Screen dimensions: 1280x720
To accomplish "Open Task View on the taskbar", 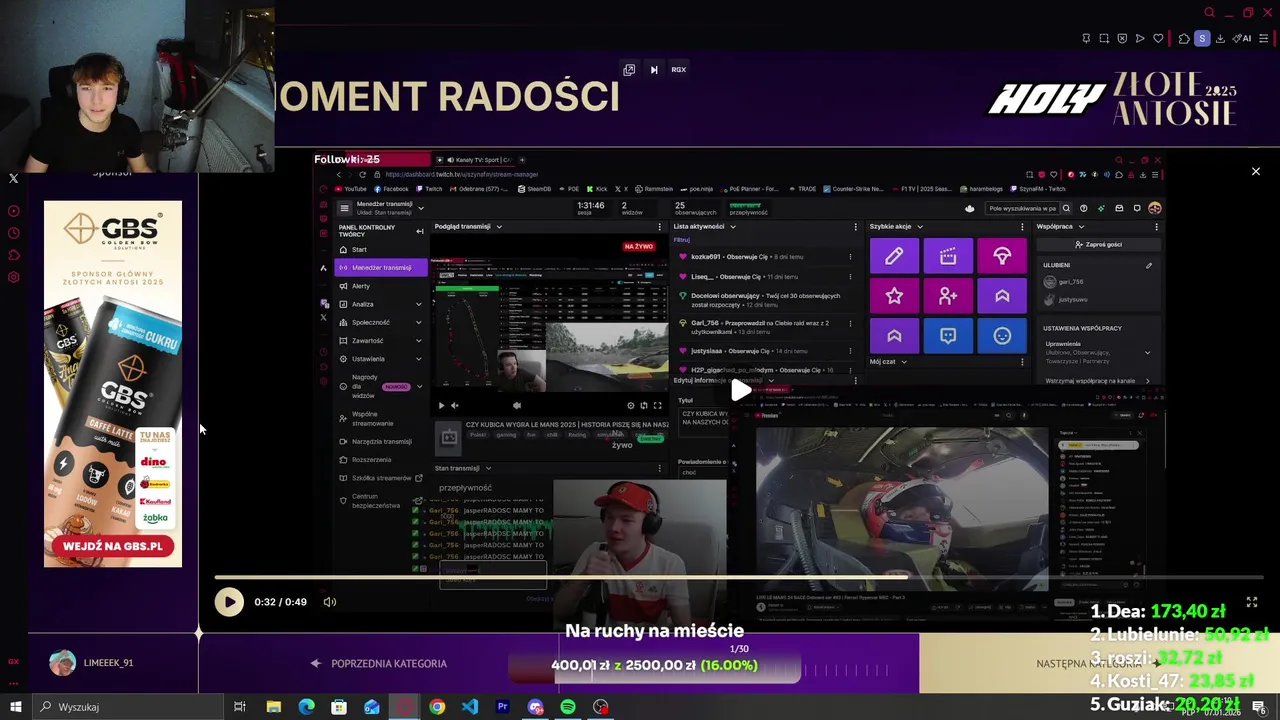I will click(240, 707).
